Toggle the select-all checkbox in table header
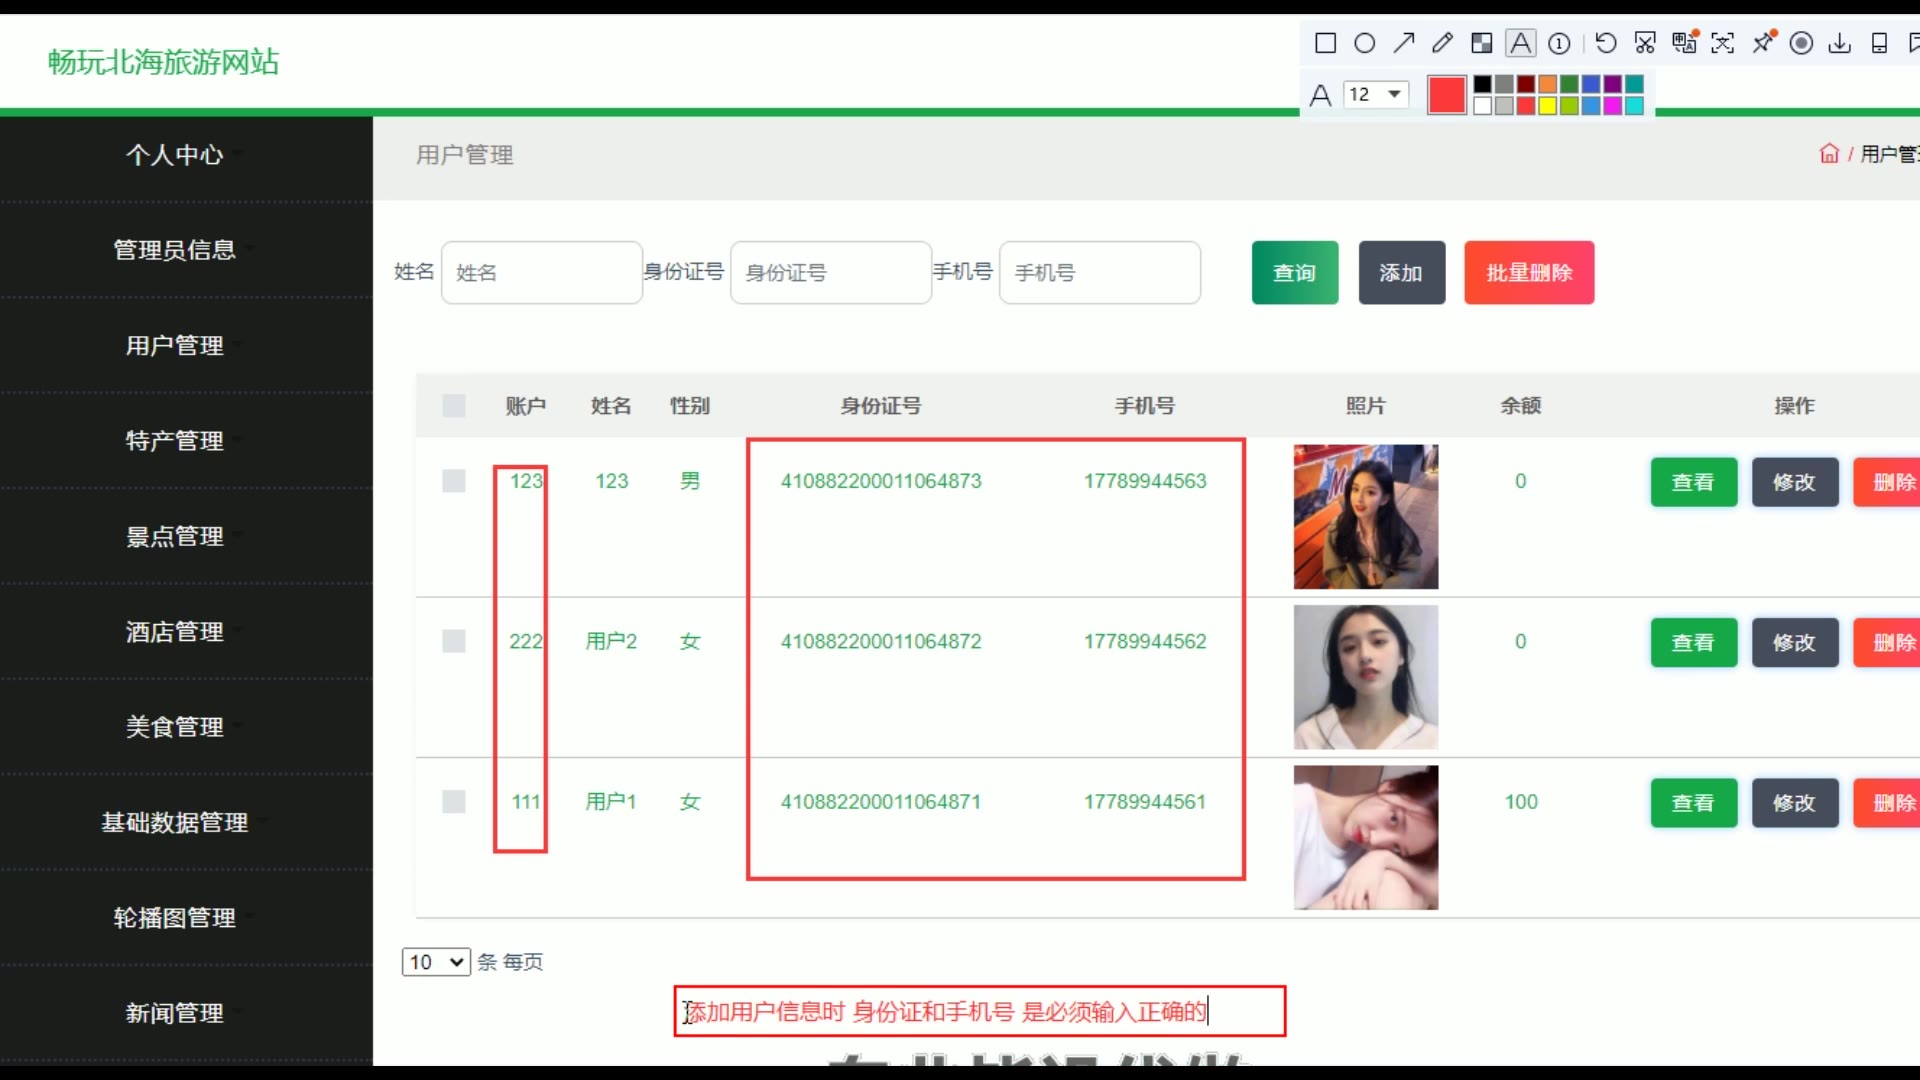Image resolution: width=1920 pixels, height=1080 pixels. (454, 405)
